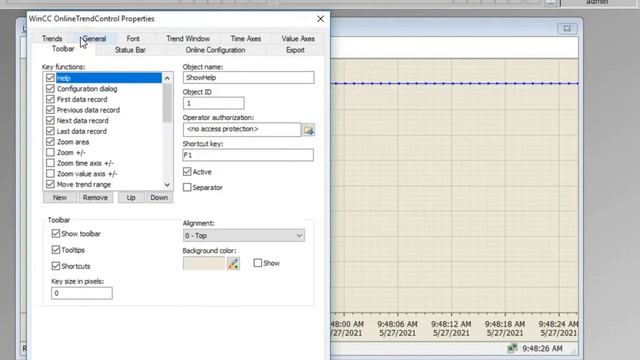Enable Zoom +/- key function

tap(50, 152)
